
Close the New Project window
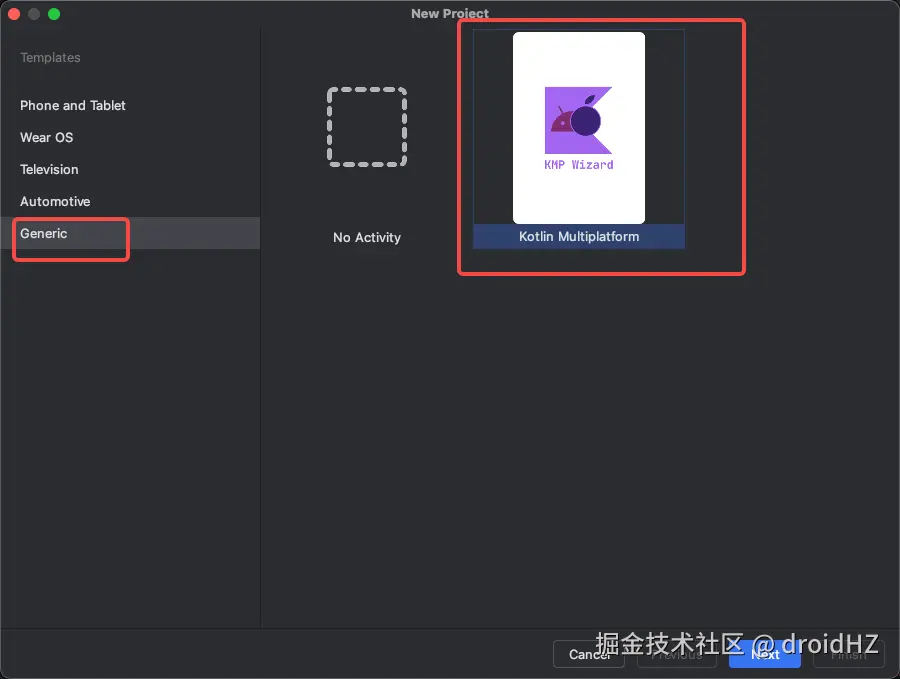[14, 14]
